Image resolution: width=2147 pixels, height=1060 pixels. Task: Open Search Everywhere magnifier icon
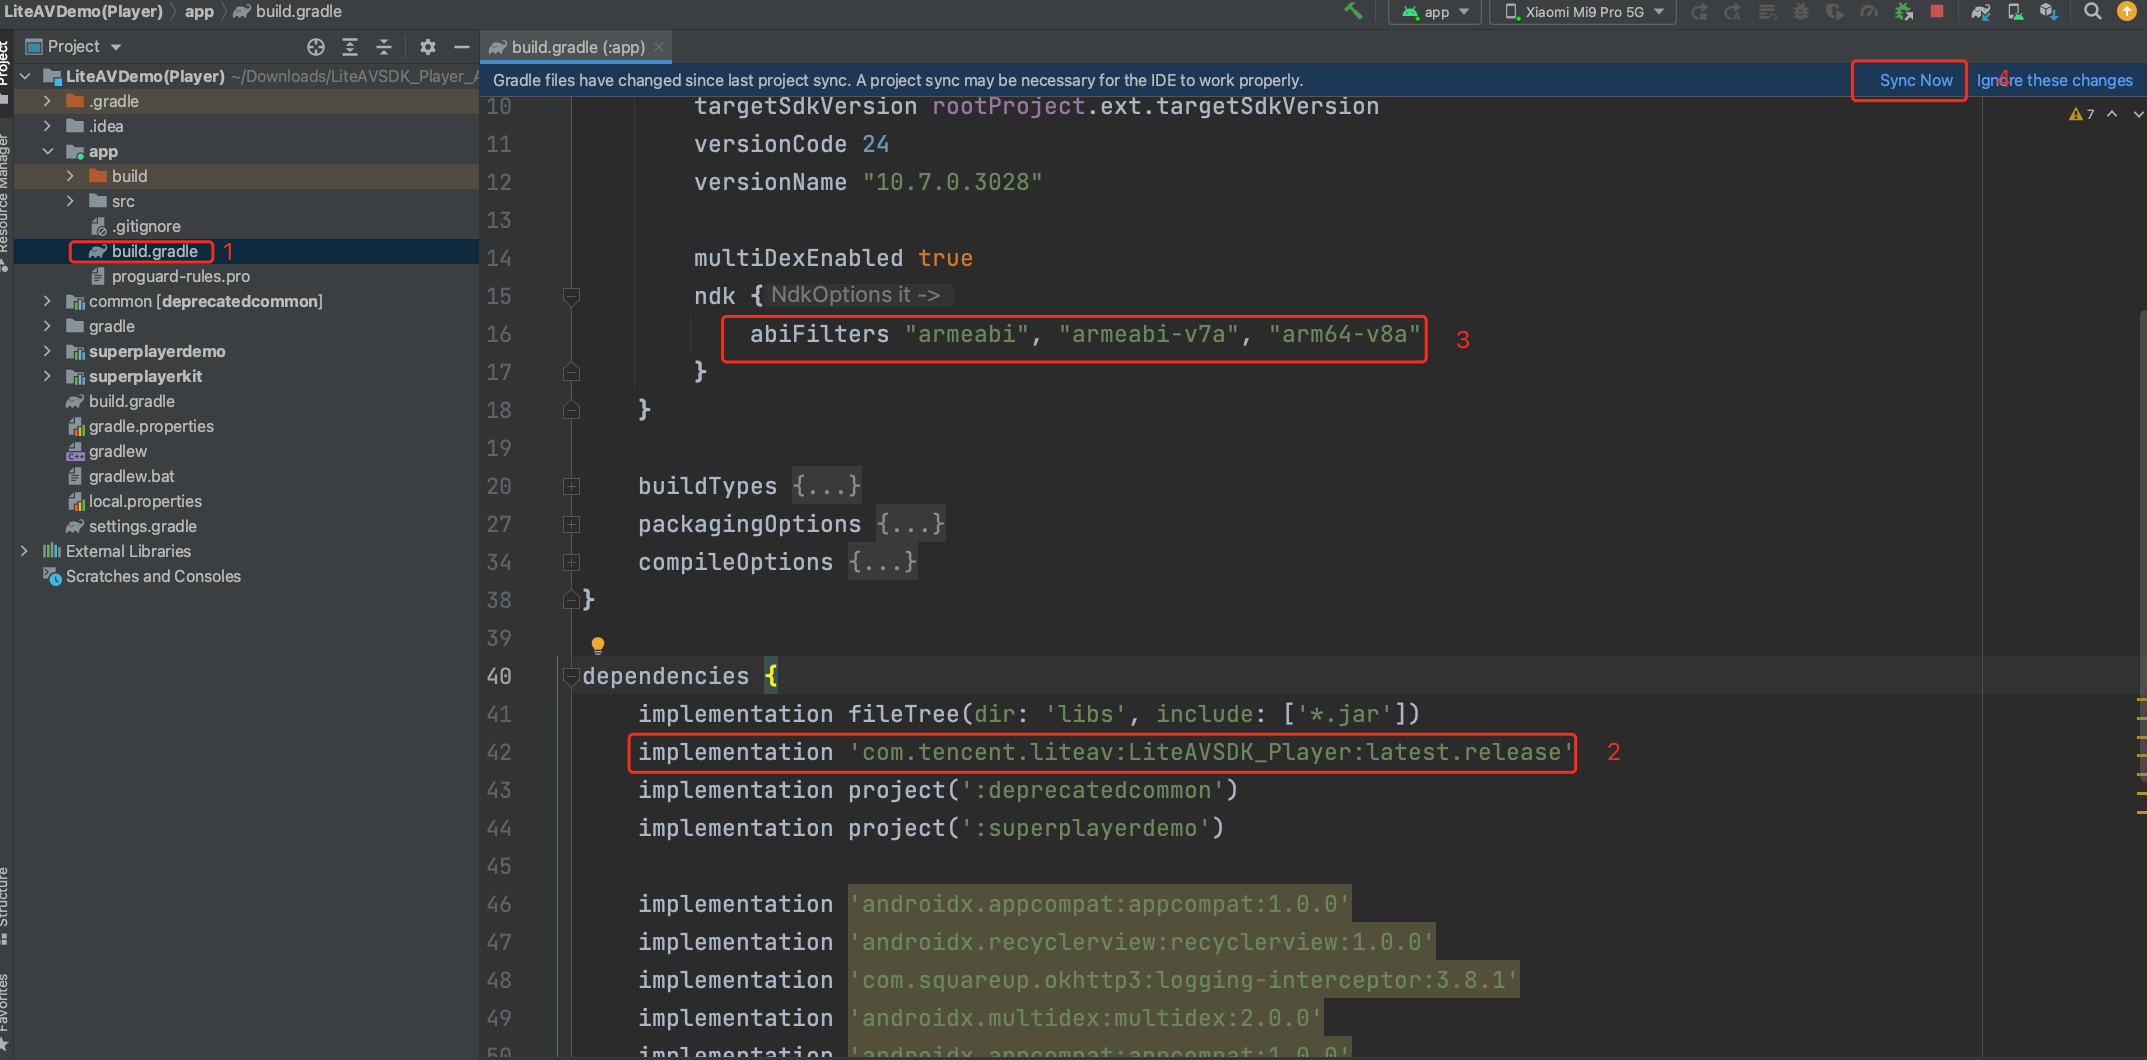(x=2091, y=12)
